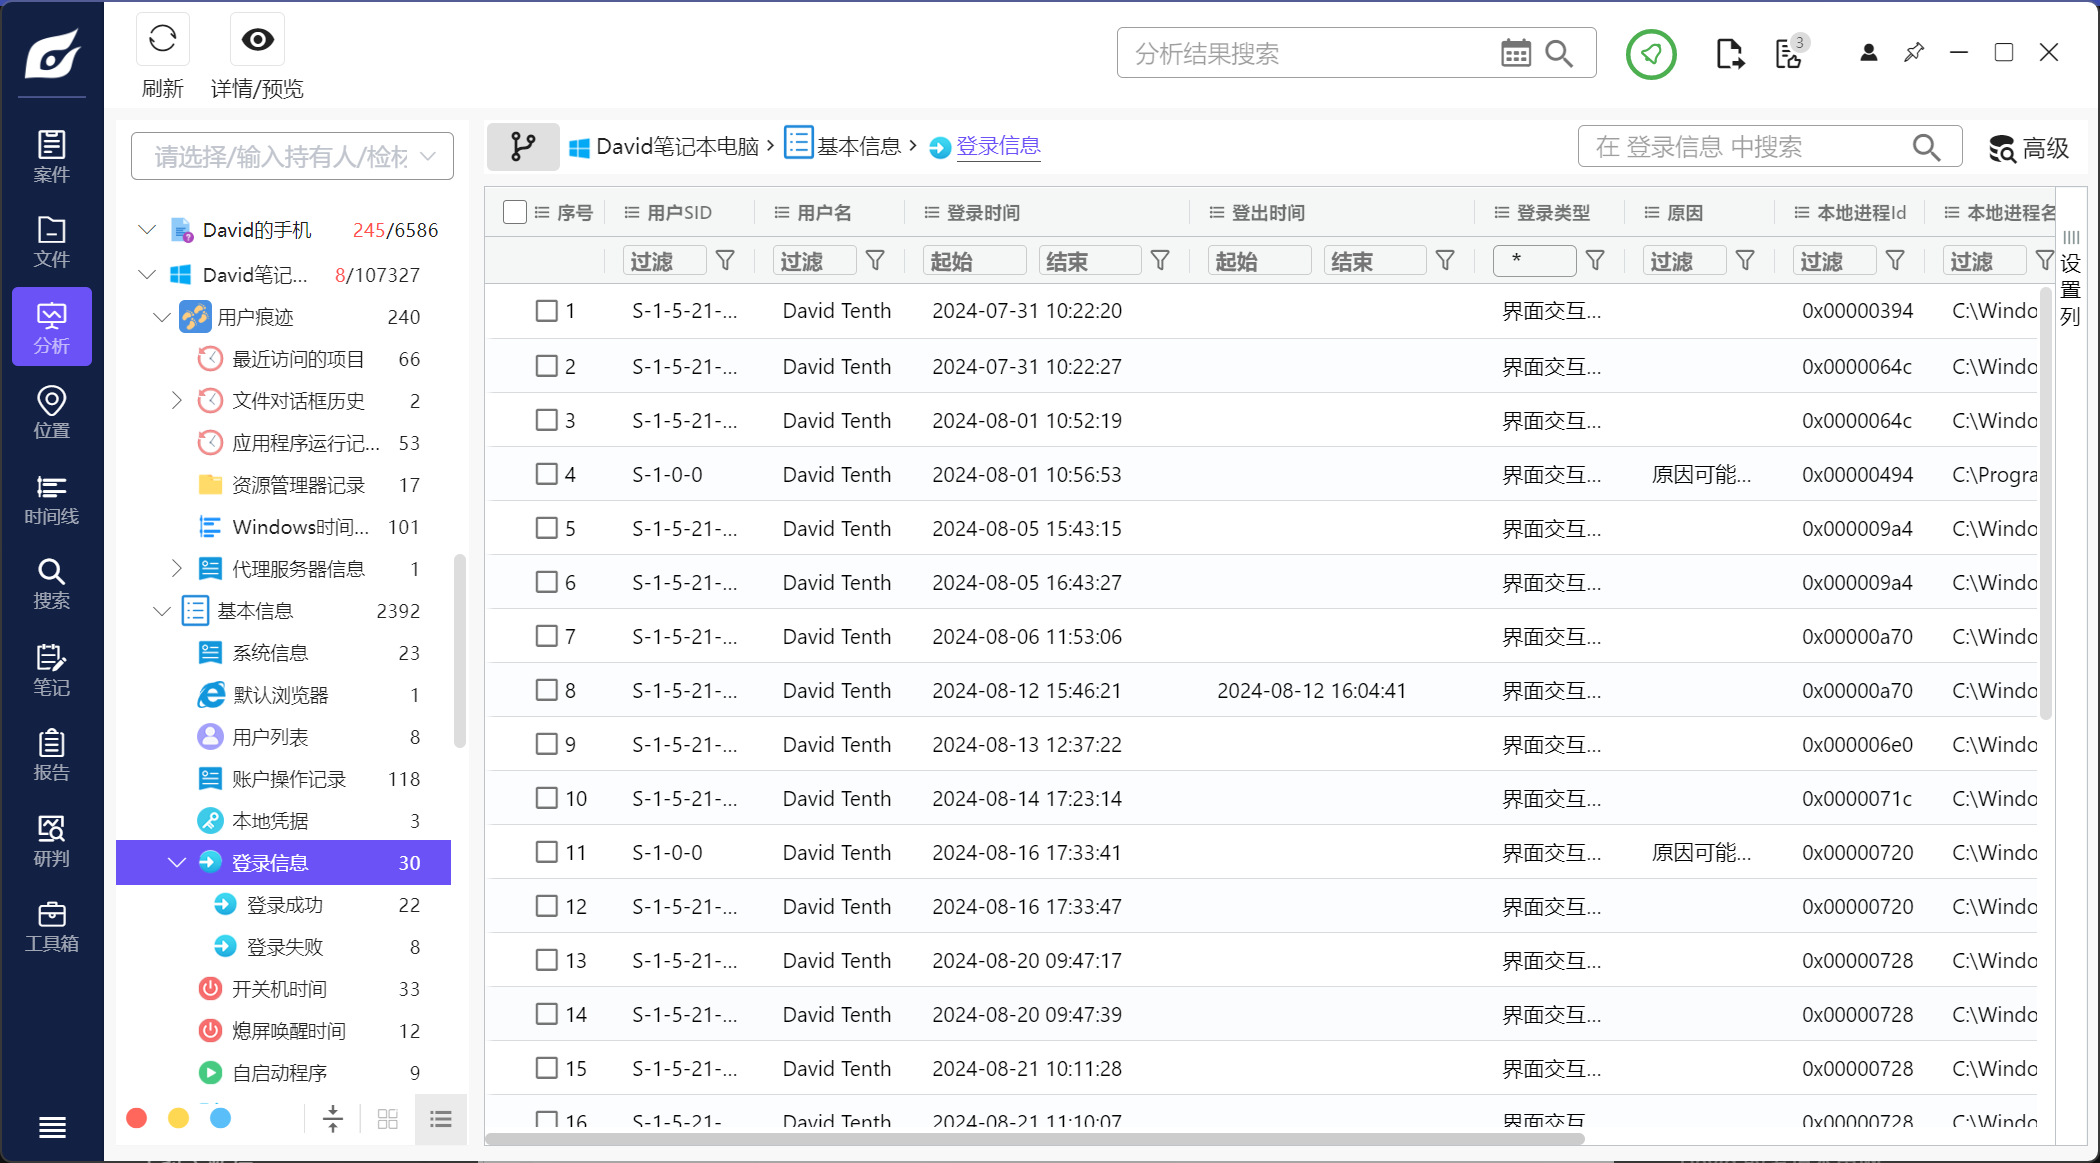Click the 高级 advanced search button

tap(2028, 149)
